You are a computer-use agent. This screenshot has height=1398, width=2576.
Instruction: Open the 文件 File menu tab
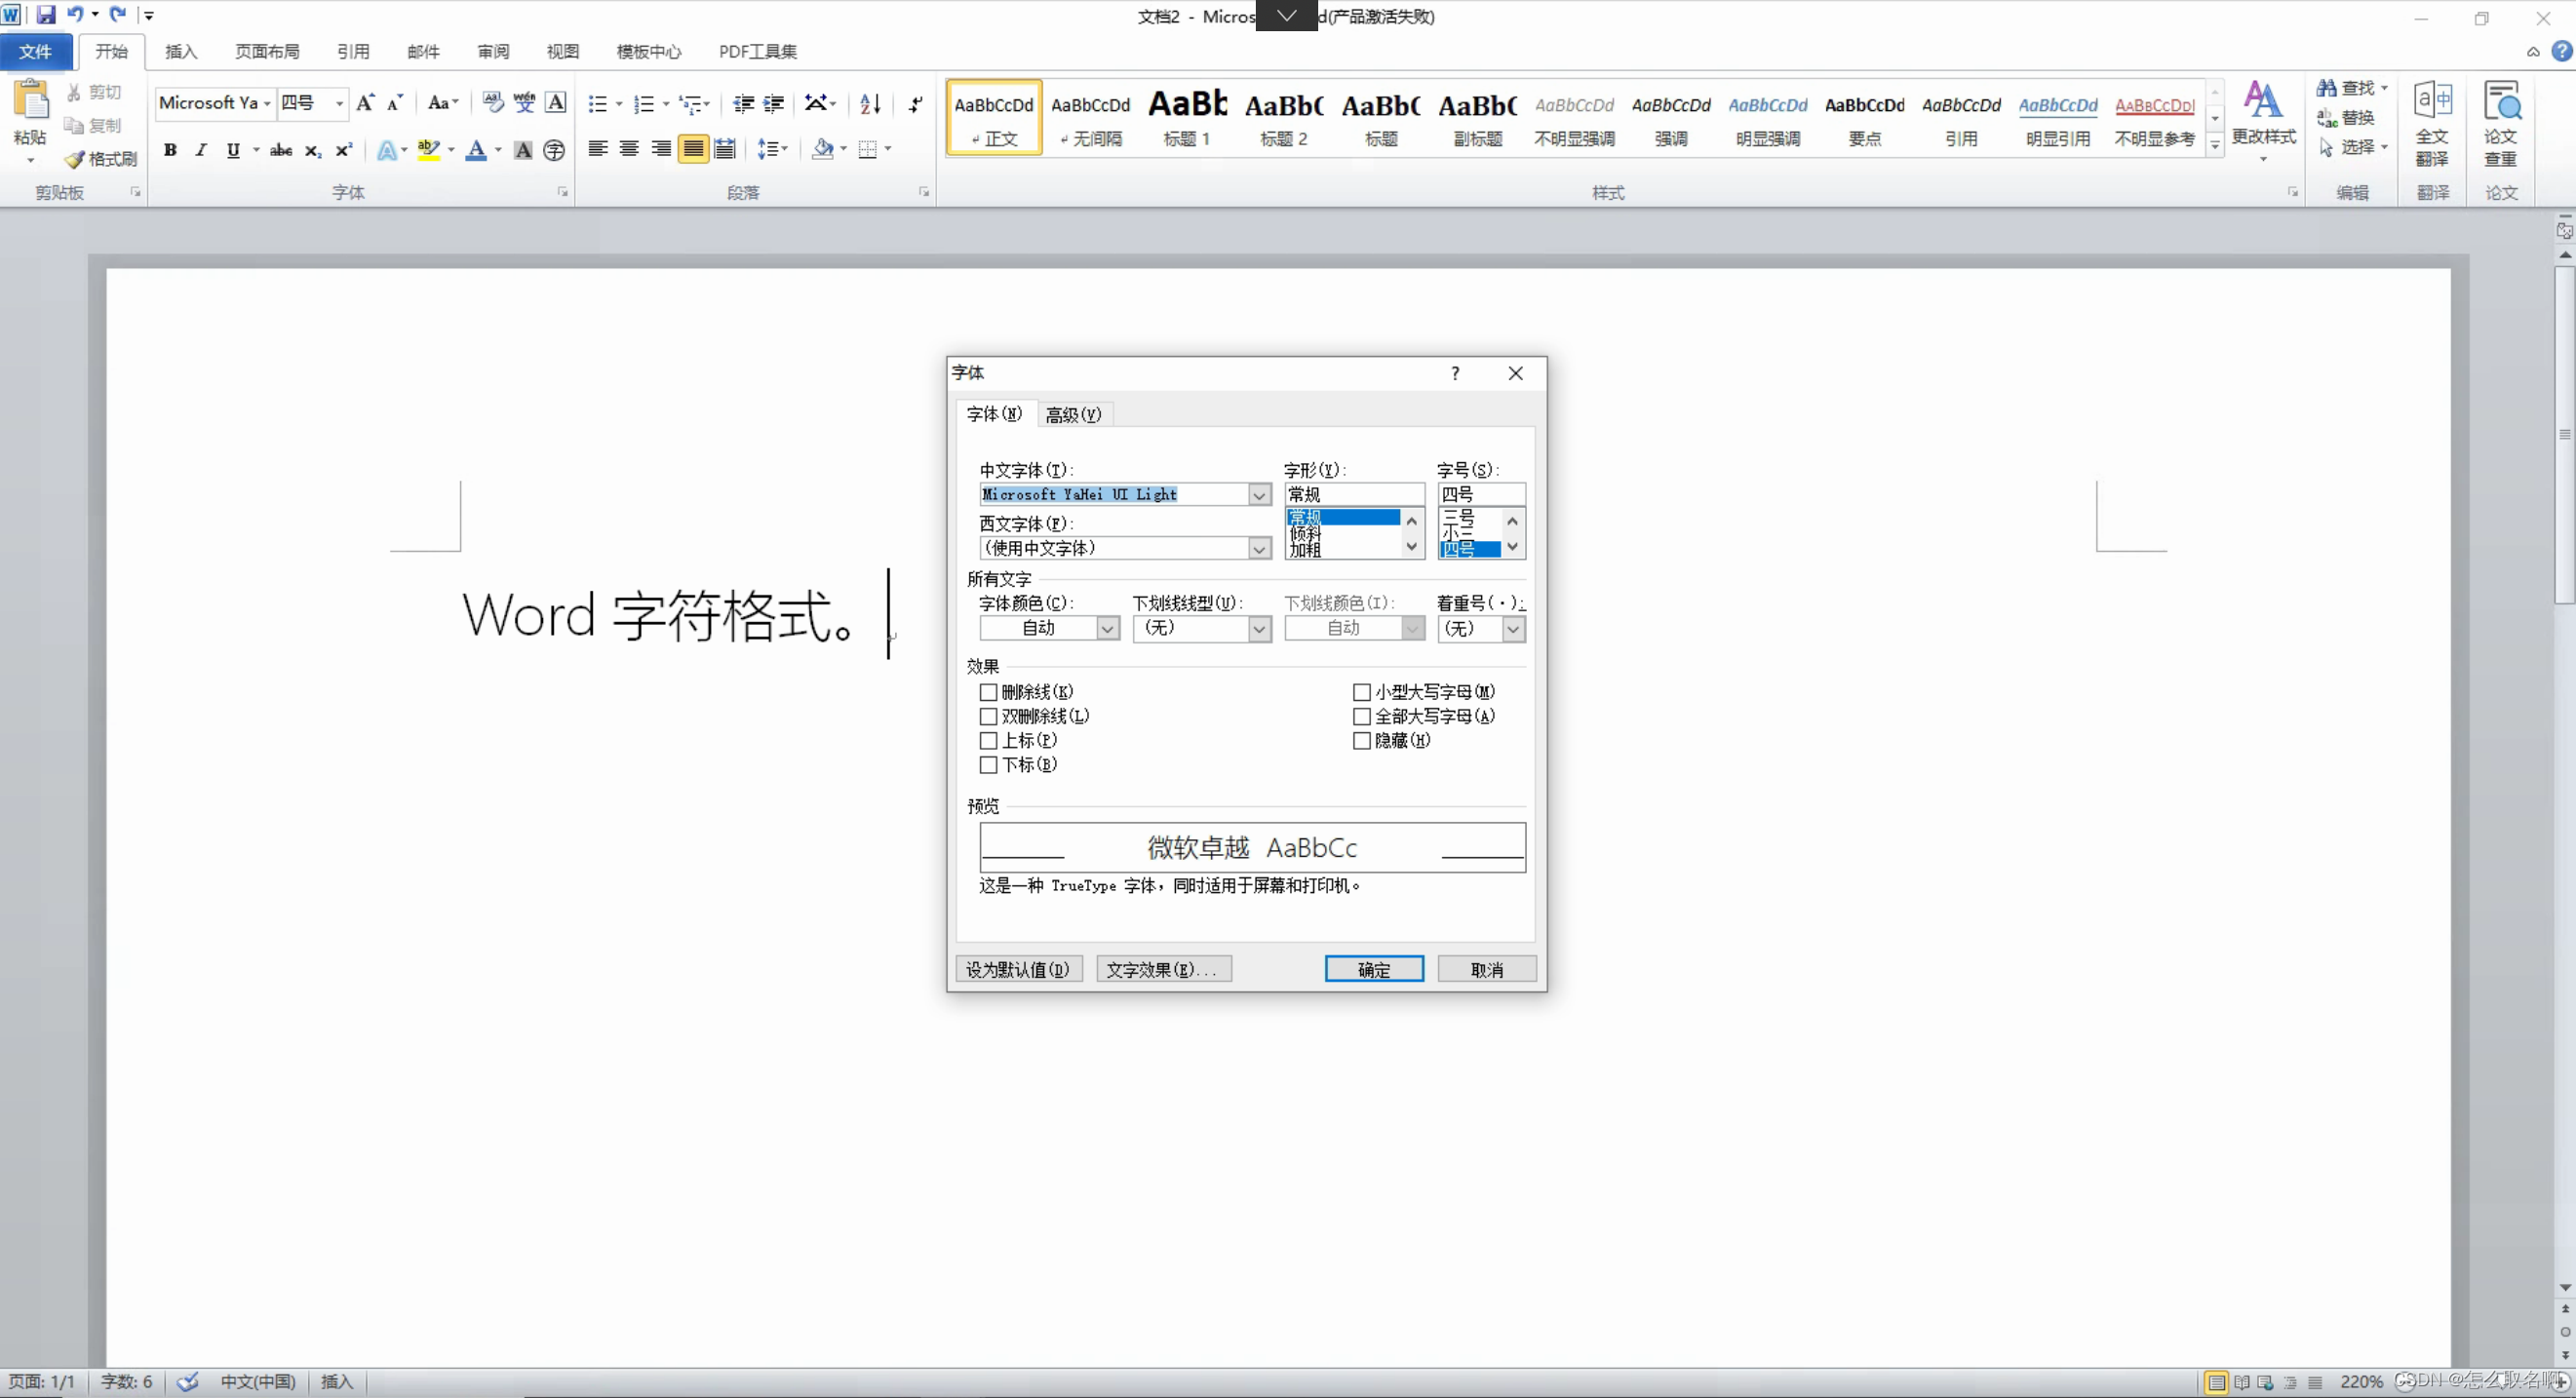pos(35,52)
